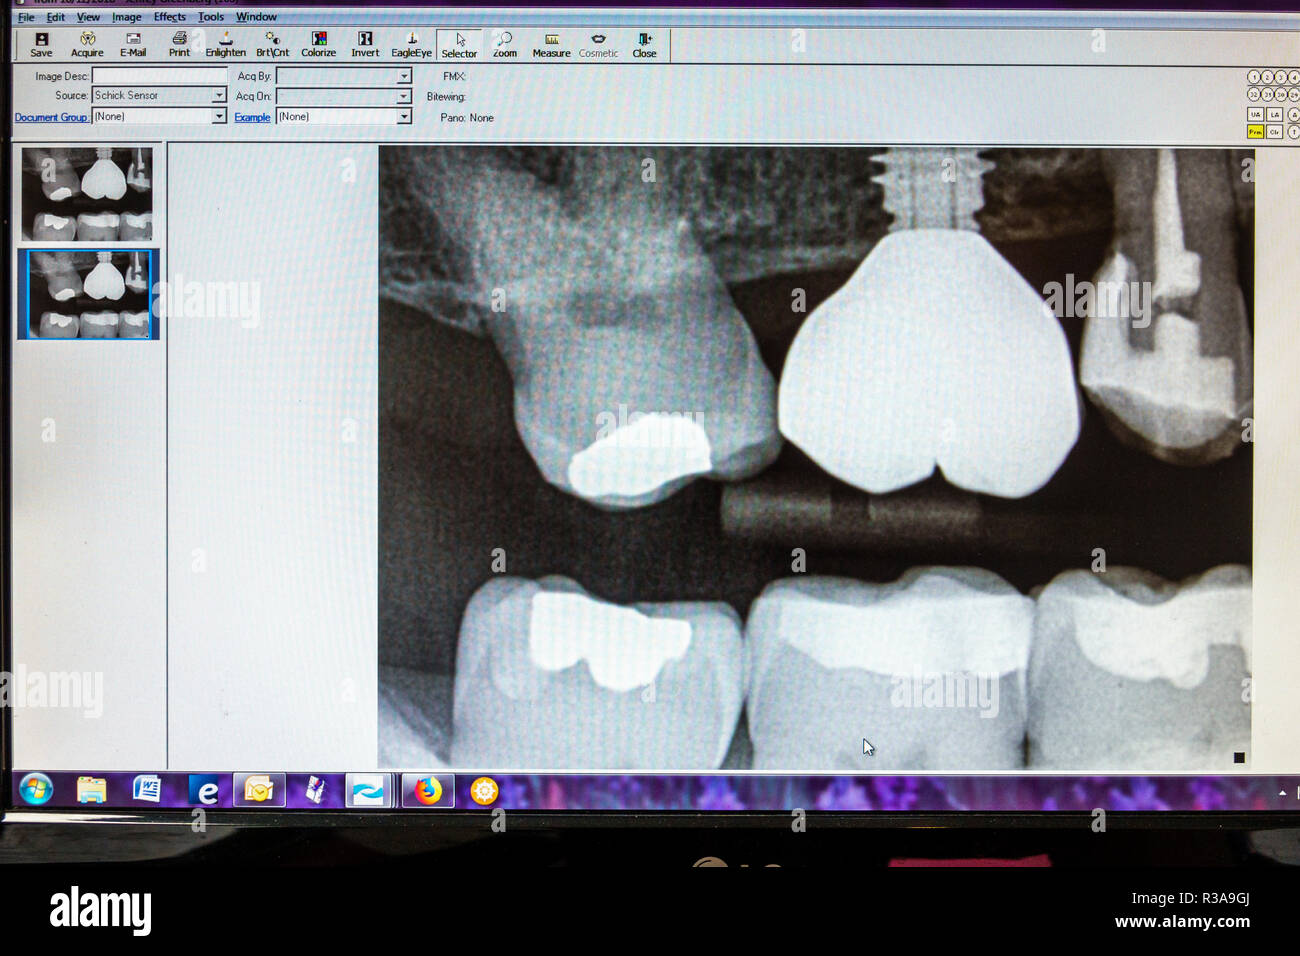This screenshot has width=1300, height=956.
Task: Click the Clr clear button
Action: click(1274, 132)
